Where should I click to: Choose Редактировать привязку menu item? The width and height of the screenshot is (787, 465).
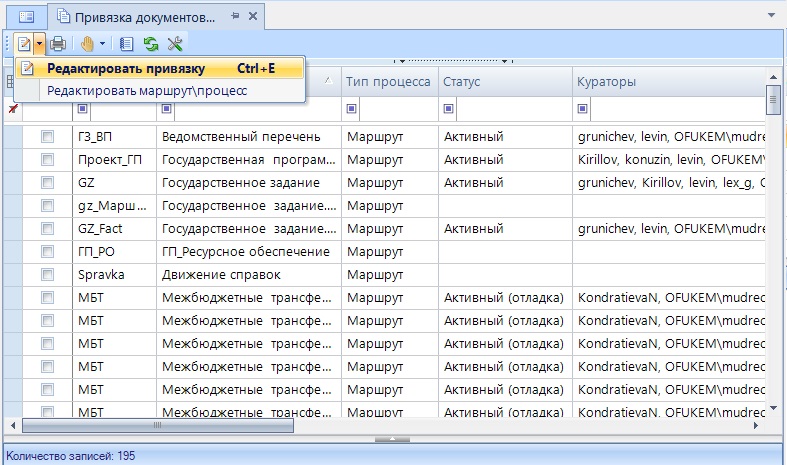point(126,69)
